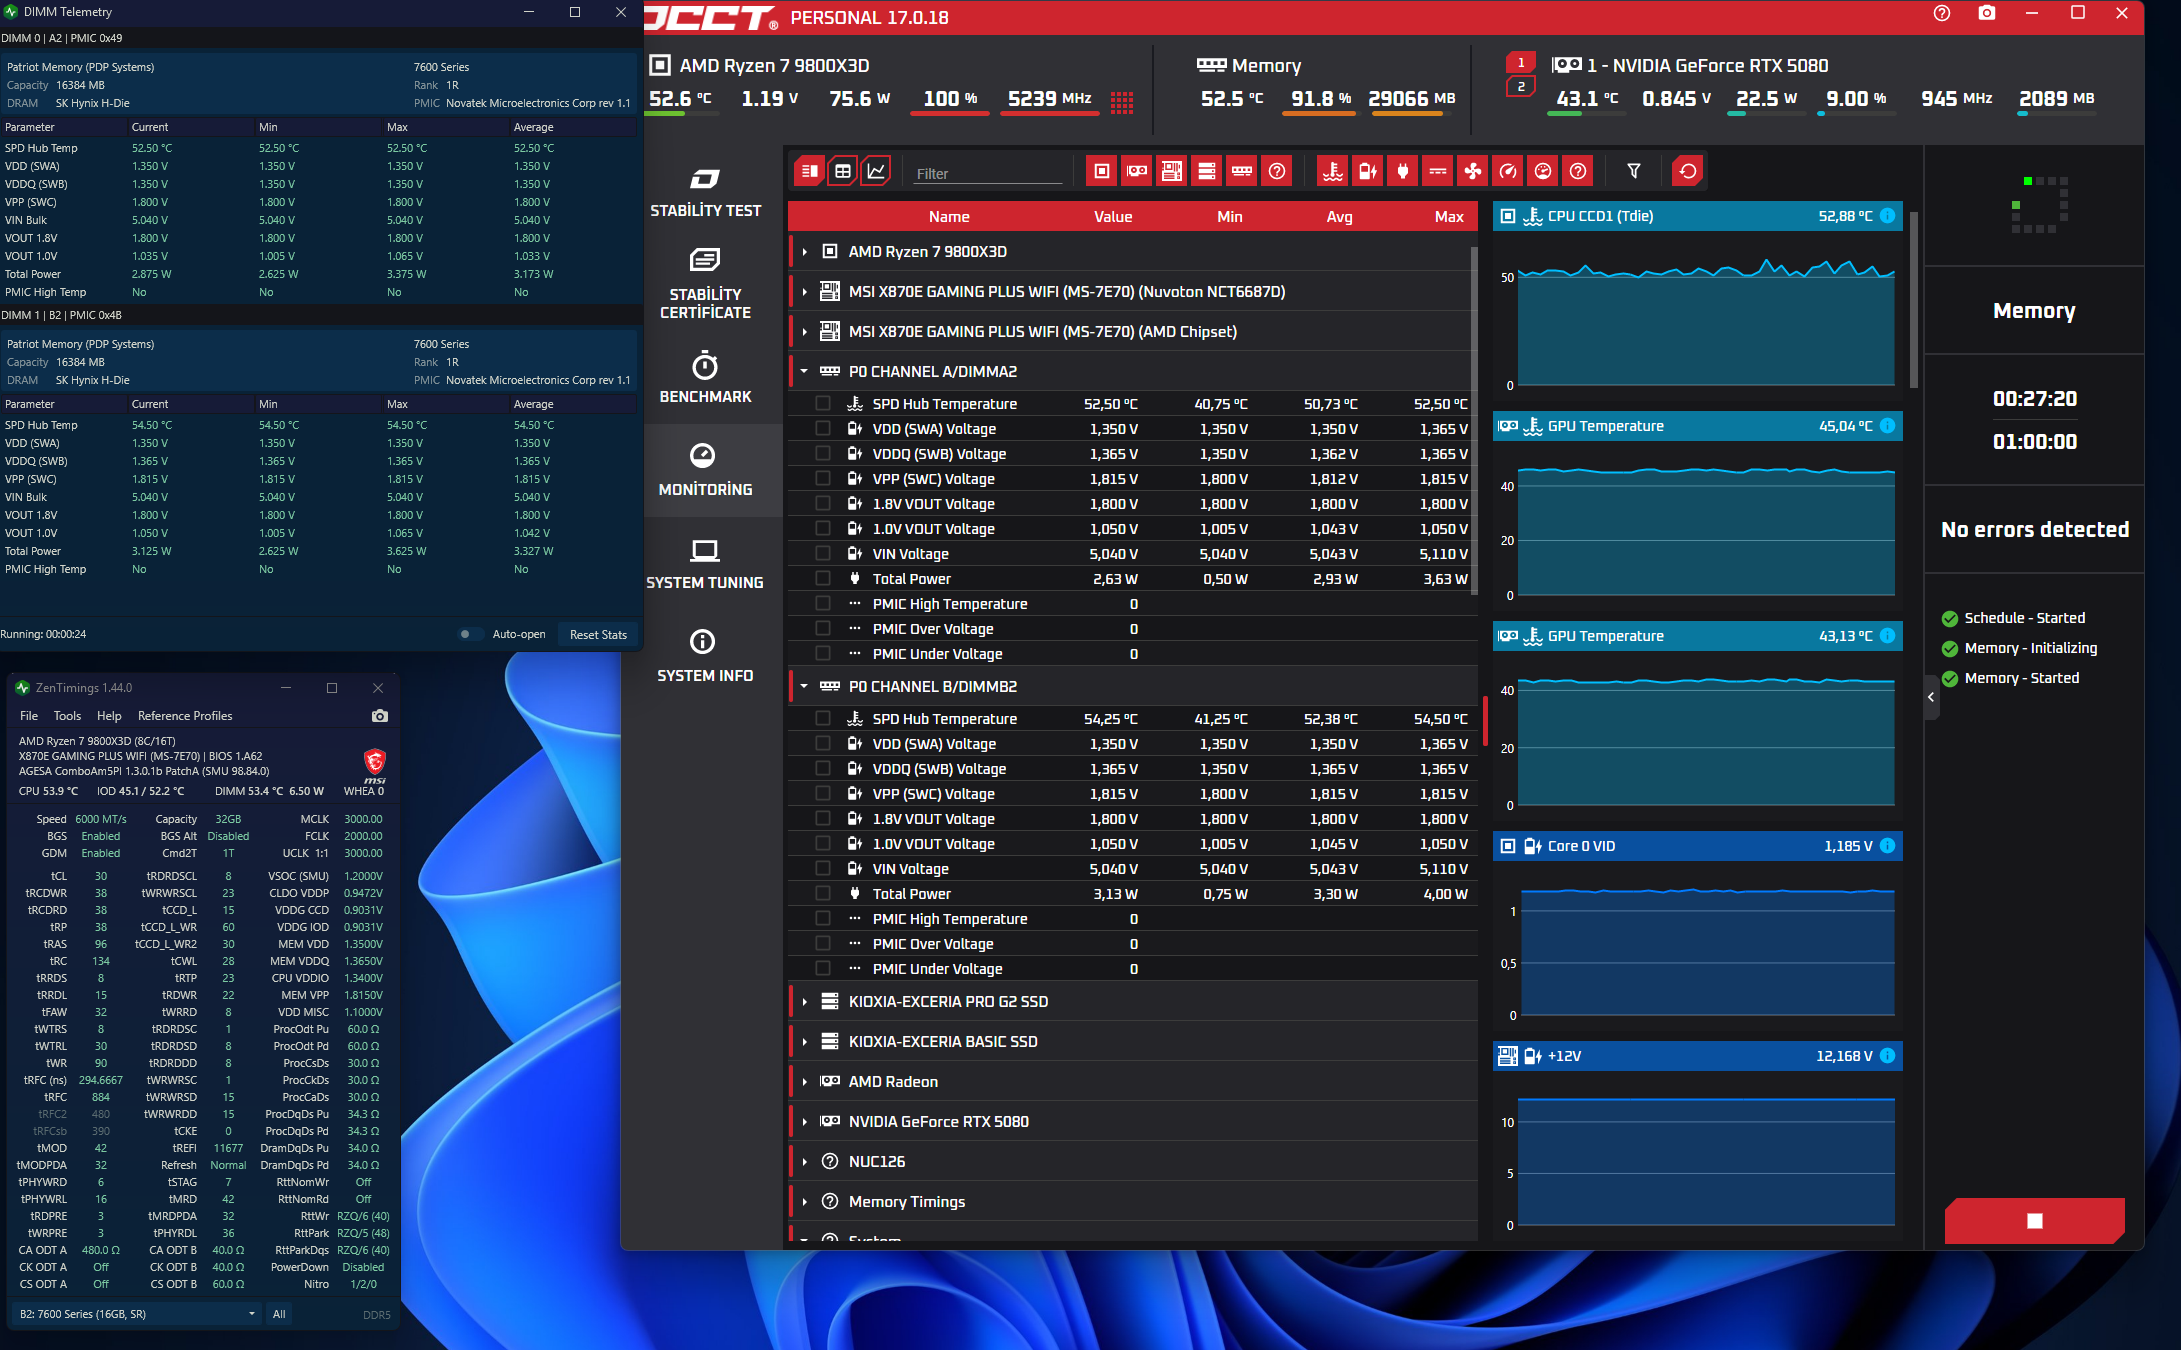Switch OCCT monitoring to split view layout
This screenshot has height=1350, width=2181.
click(809, 171)
